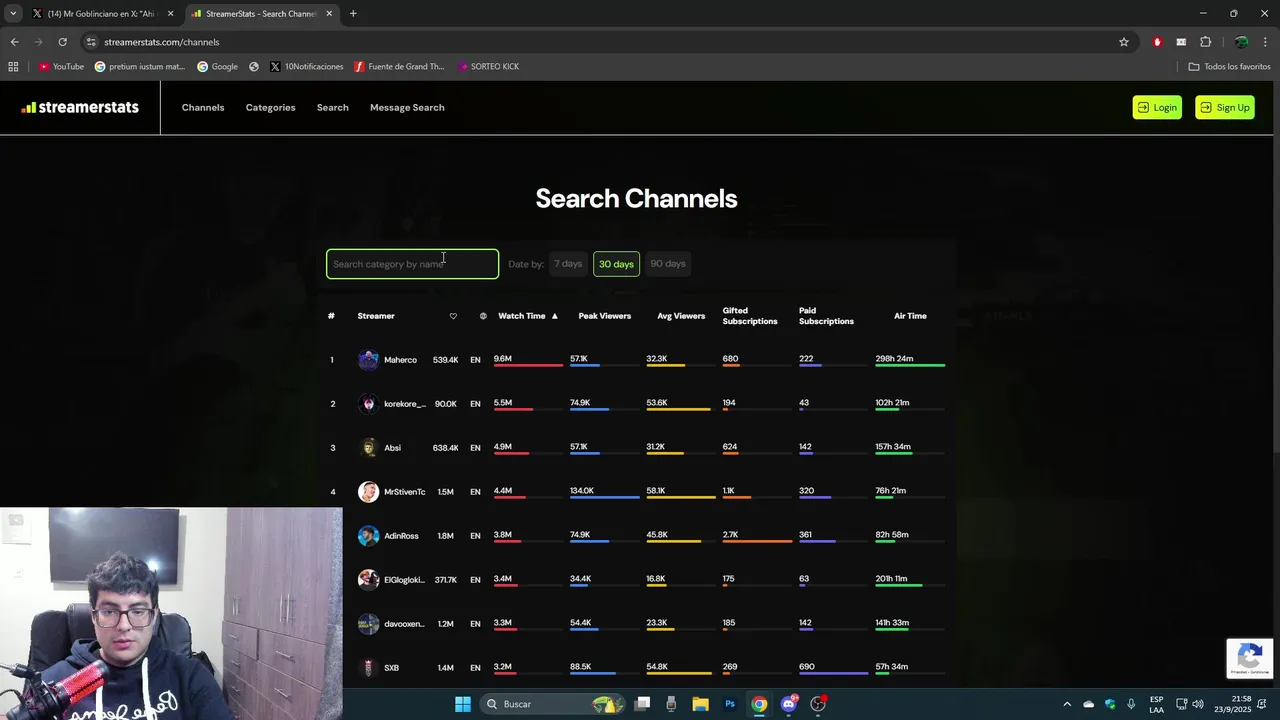Open the tab search dropdown
Image resolution: width=1280 pixels, height=720 pixels.
coord(13,14)
